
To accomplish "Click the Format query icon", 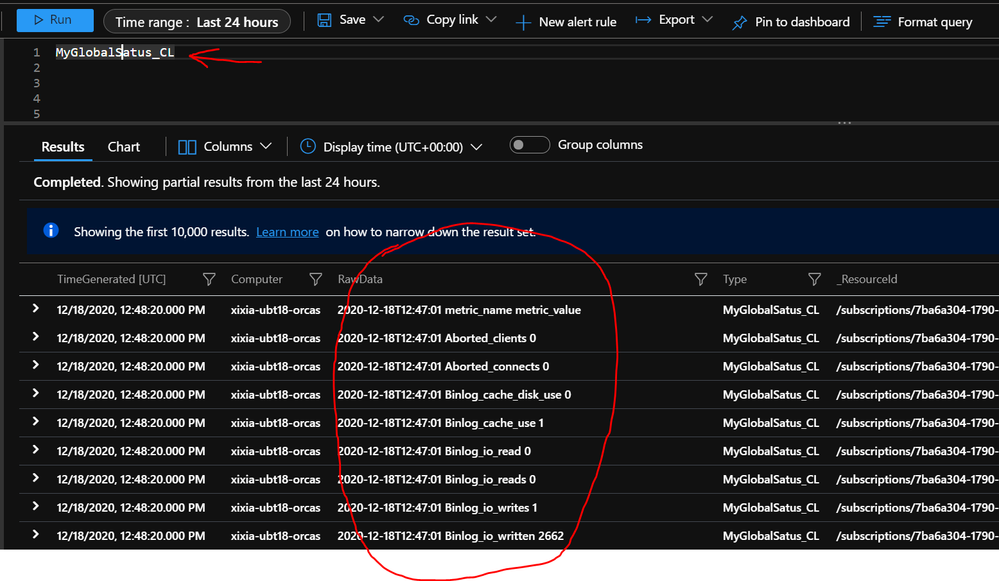I will [x=882, y=22].
